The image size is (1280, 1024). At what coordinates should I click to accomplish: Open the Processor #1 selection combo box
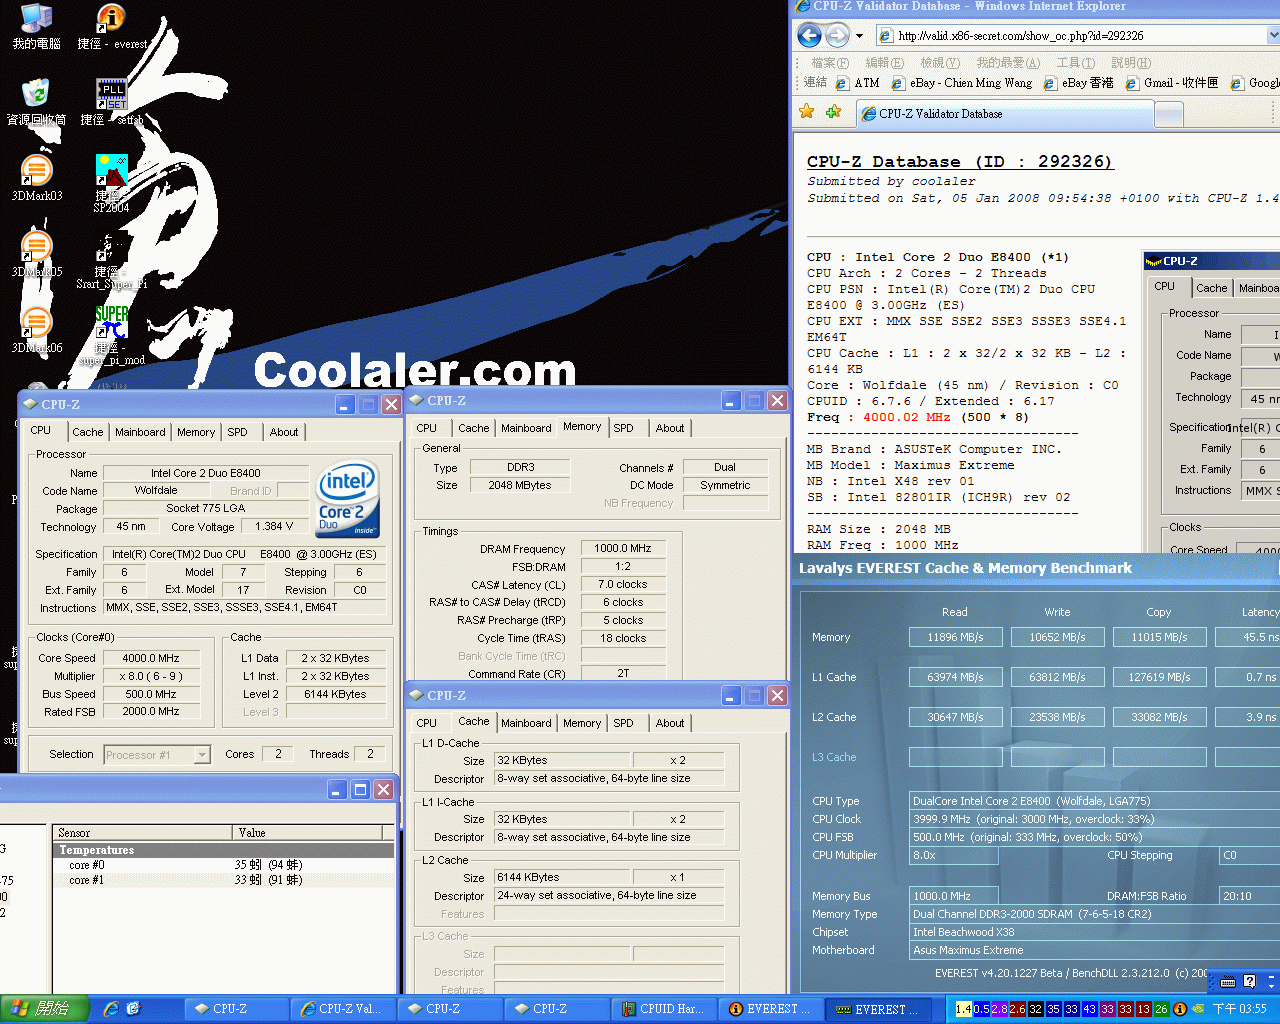click(x=158, y=755)
